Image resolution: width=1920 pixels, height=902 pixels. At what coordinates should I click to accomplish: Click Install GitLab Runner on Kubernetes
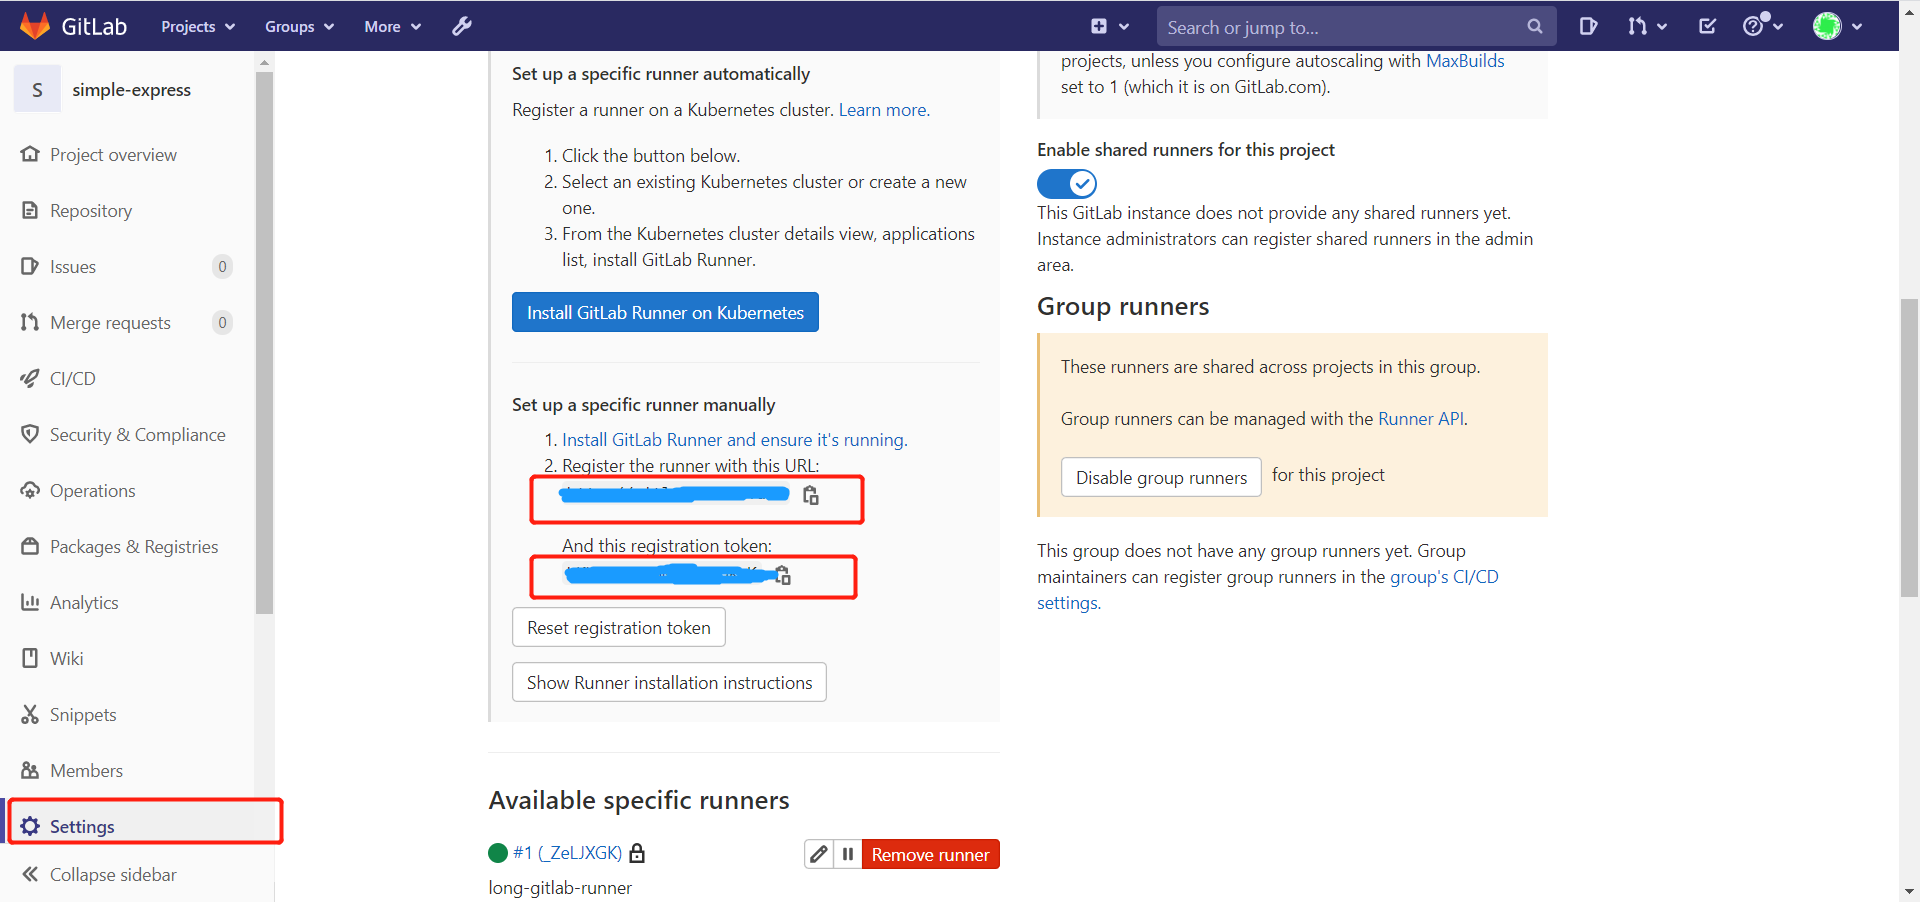pyautogui.click(x=665, y=312)
